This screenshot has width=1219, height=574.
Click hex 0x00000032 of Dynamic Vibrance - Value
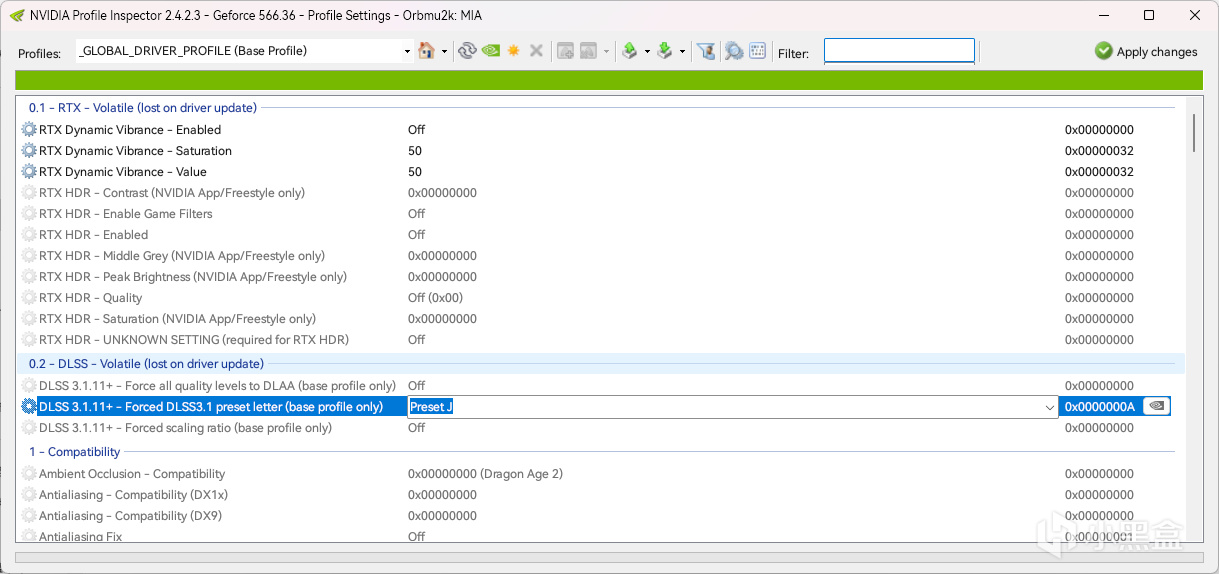coord(1099,172)
